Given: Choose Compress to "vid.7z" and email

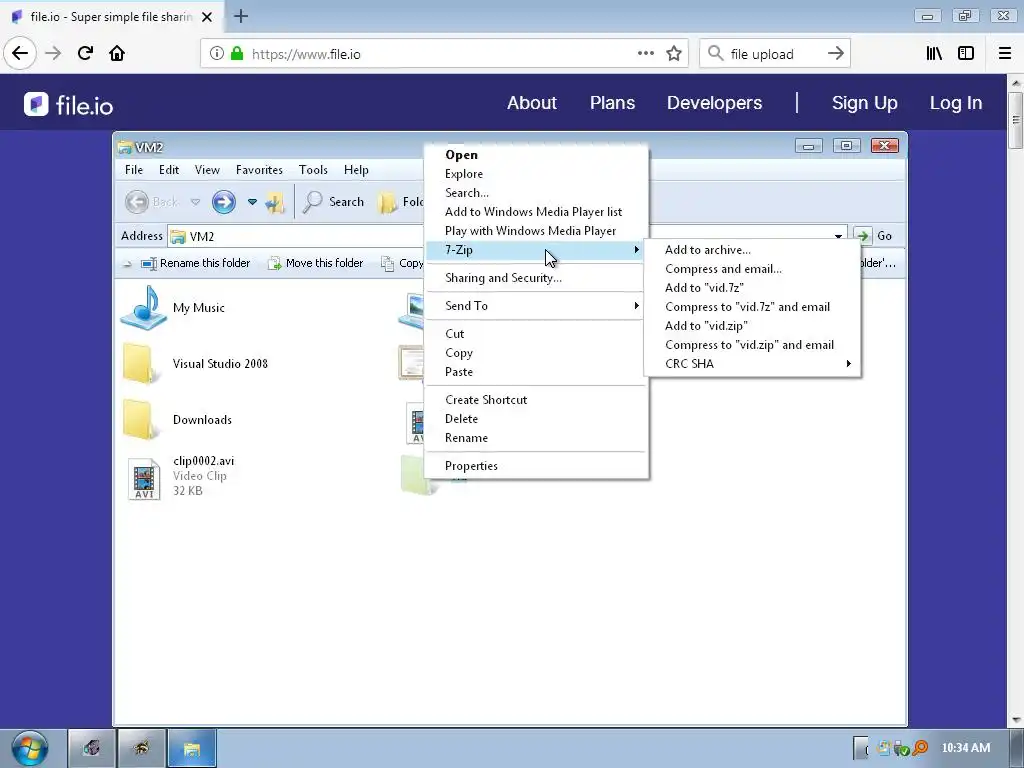Looking at the screenshot, I should 752,306.
